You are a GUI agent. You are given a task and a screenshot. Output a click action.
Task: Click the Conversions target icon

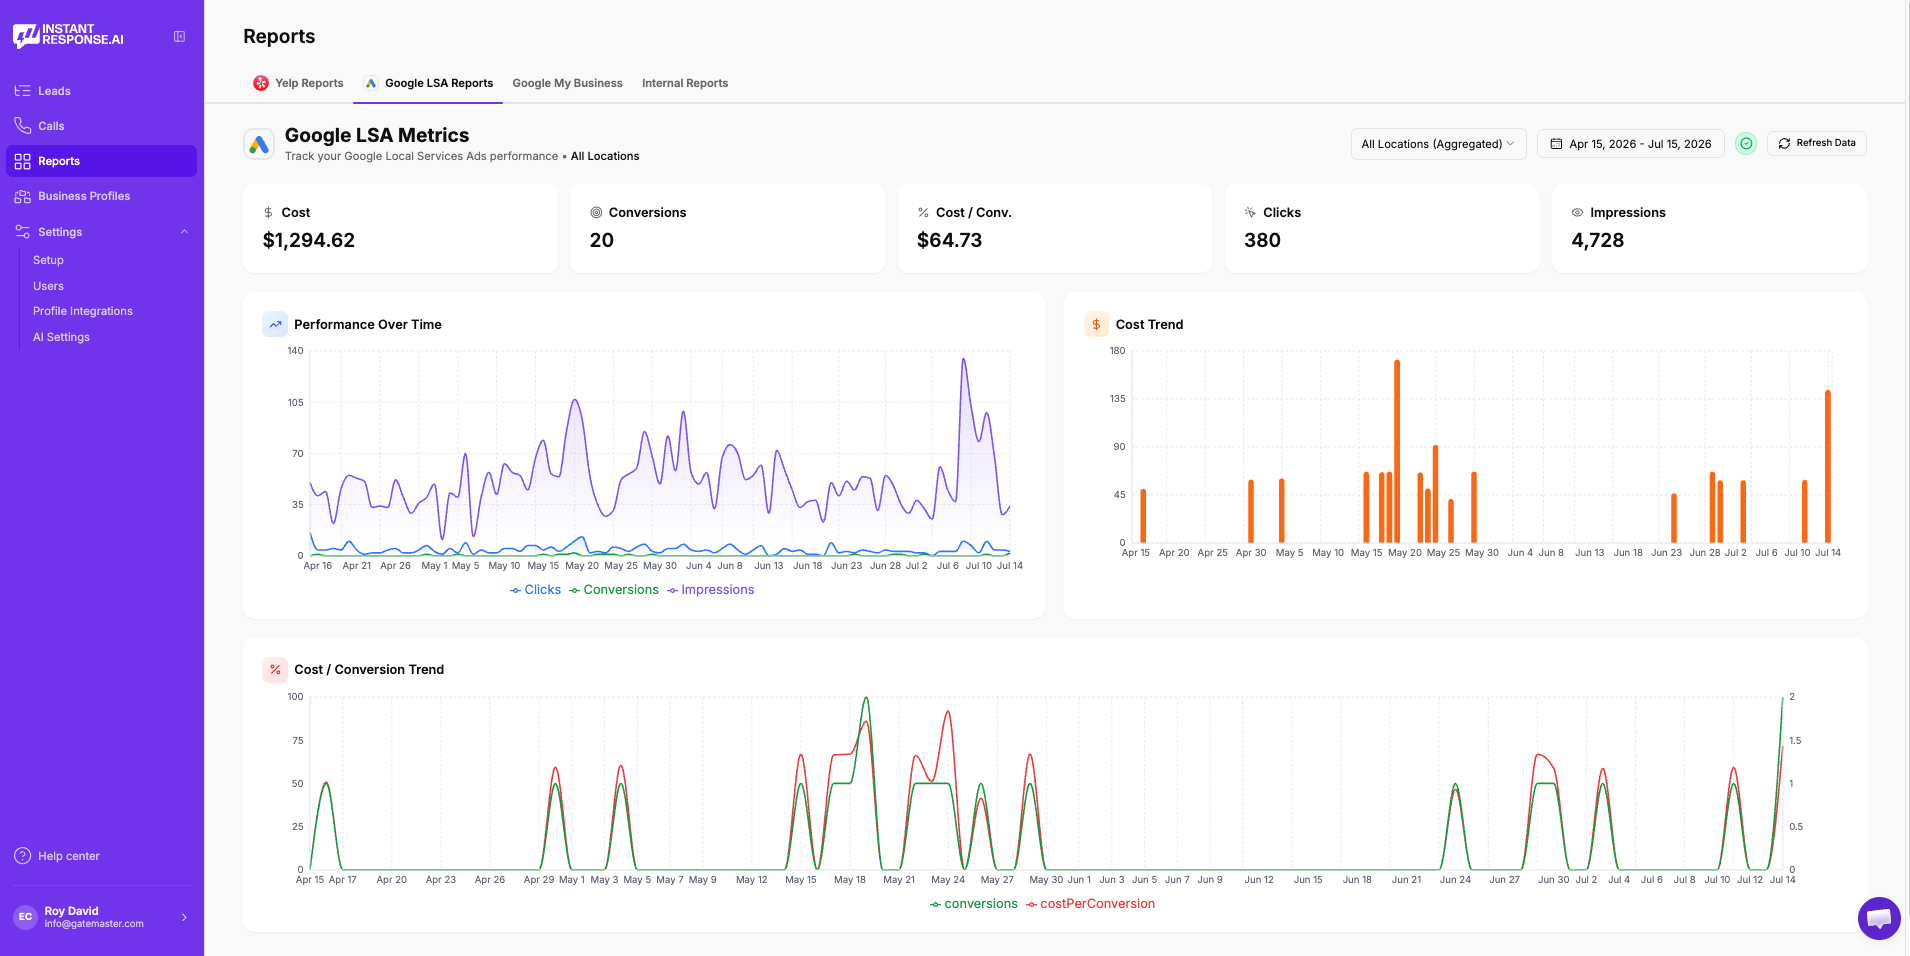pos(596,213)
